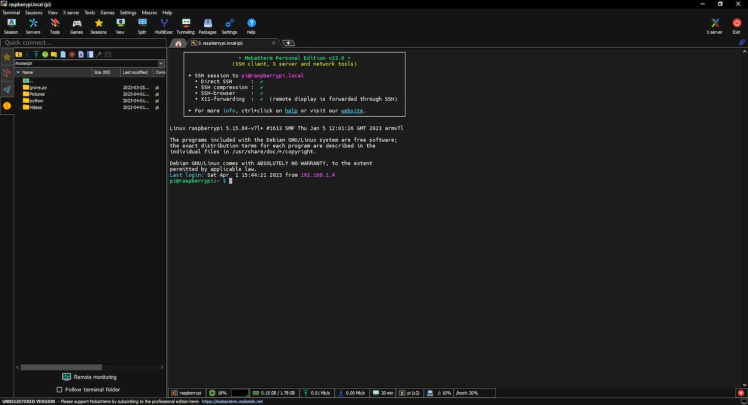The image size is (748, 405).
Task: Click the Quick connect input field
Action: 80,43
